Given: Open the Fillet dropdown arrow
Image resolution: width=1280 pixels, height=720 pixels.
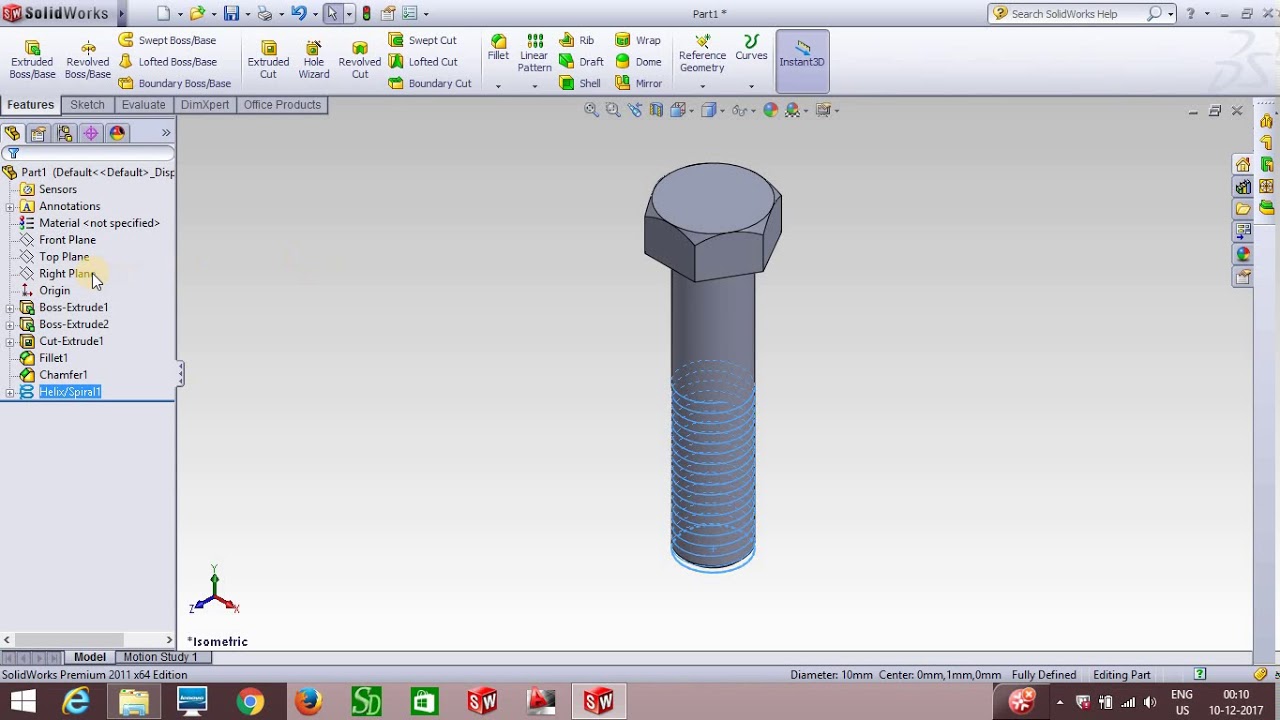Looking at the screenshot, I should [498, 86].
